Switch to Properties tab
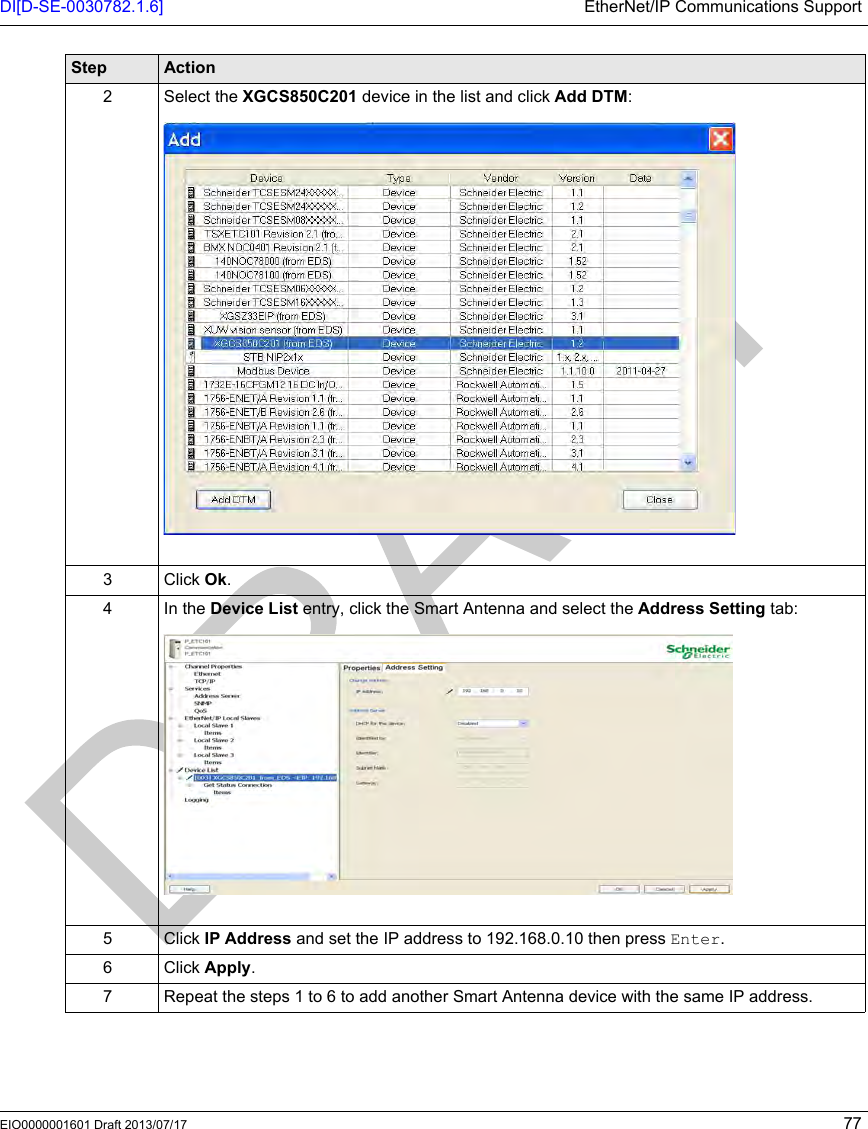This screenshot has height=1129, width=868. click(x=361, y=668)
